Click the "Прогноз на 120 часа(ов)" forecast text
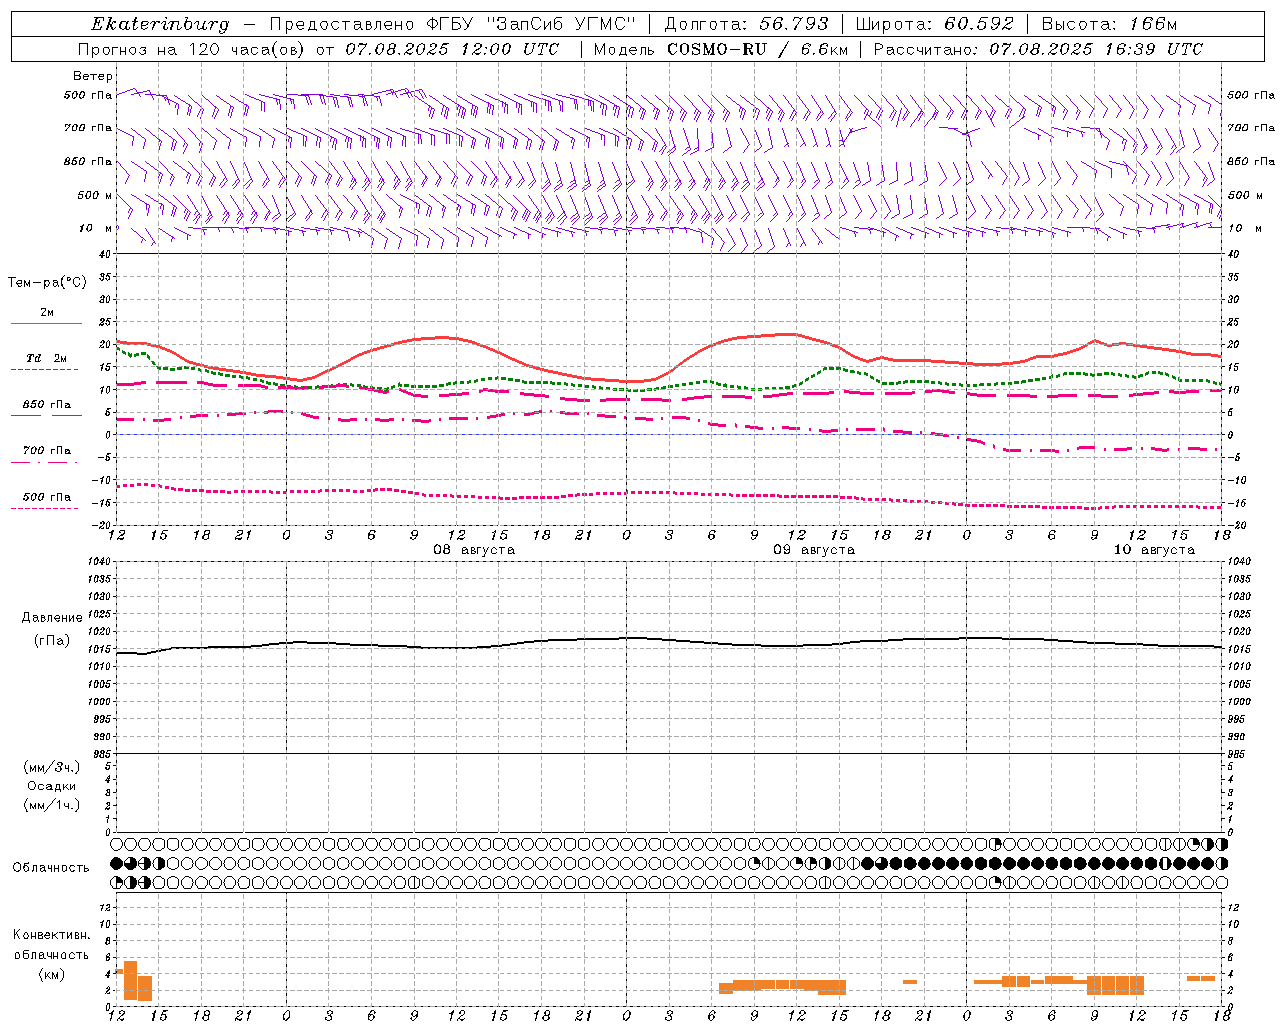1280x1024 pixels. pyautogui.click(x=192, y=49)
